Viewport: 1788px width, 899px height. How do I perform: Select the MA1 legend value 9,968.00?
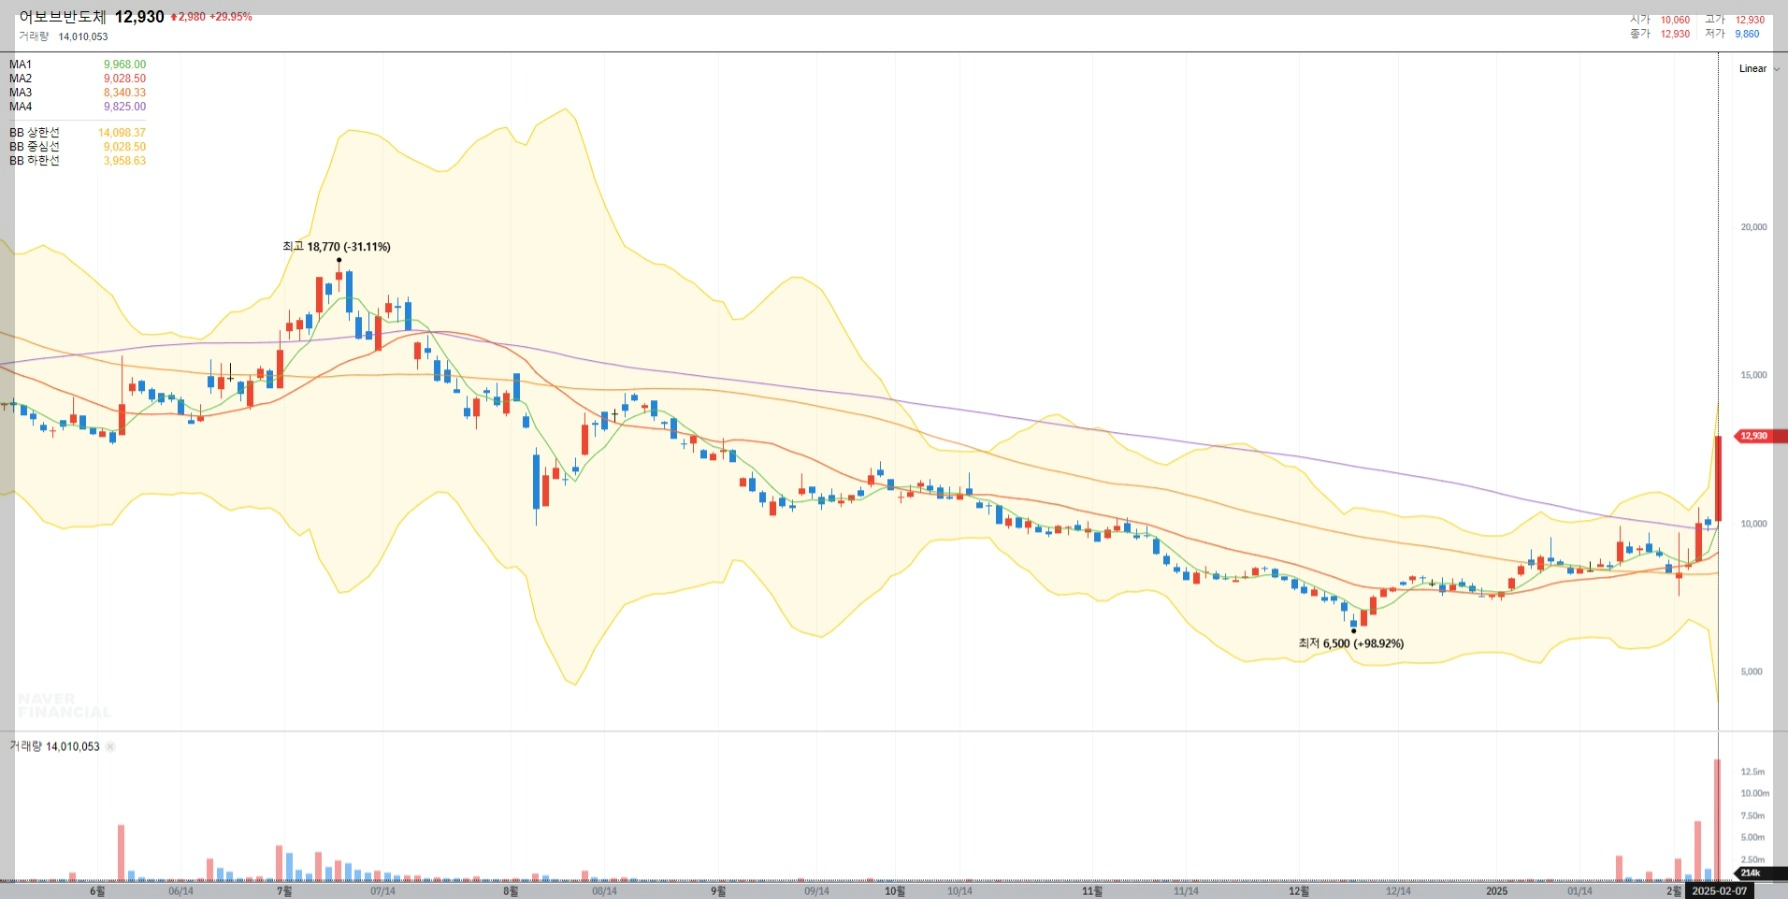125,65
